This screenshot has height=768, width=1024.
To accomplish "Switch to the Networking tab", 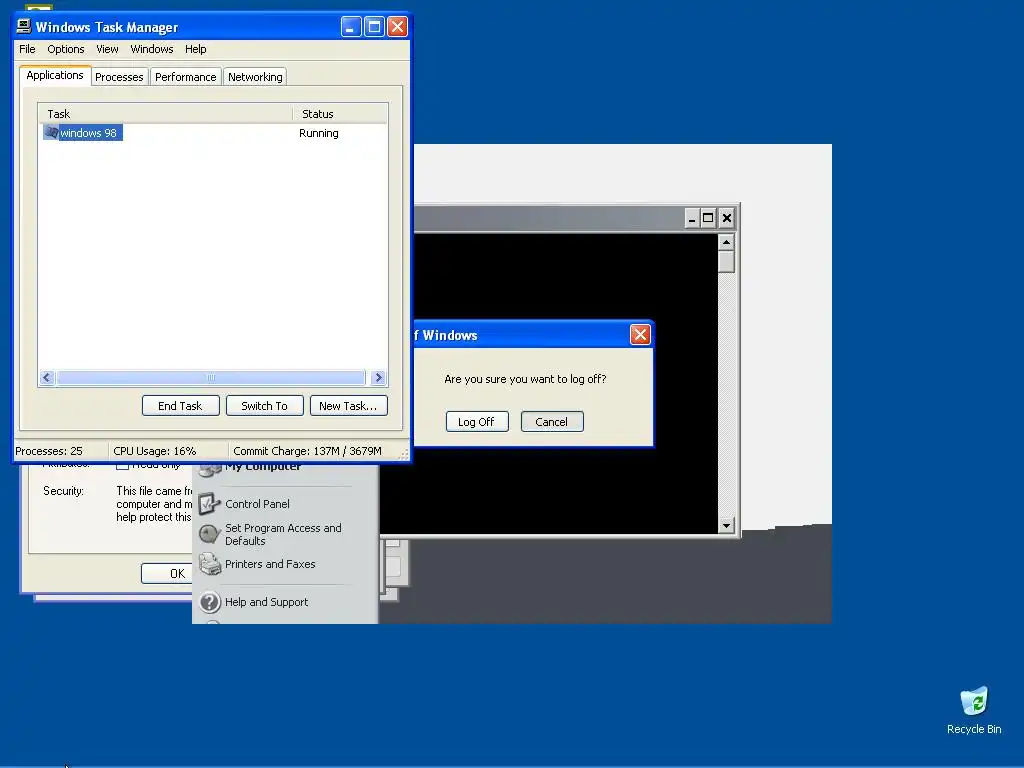I will pos(255,77).
